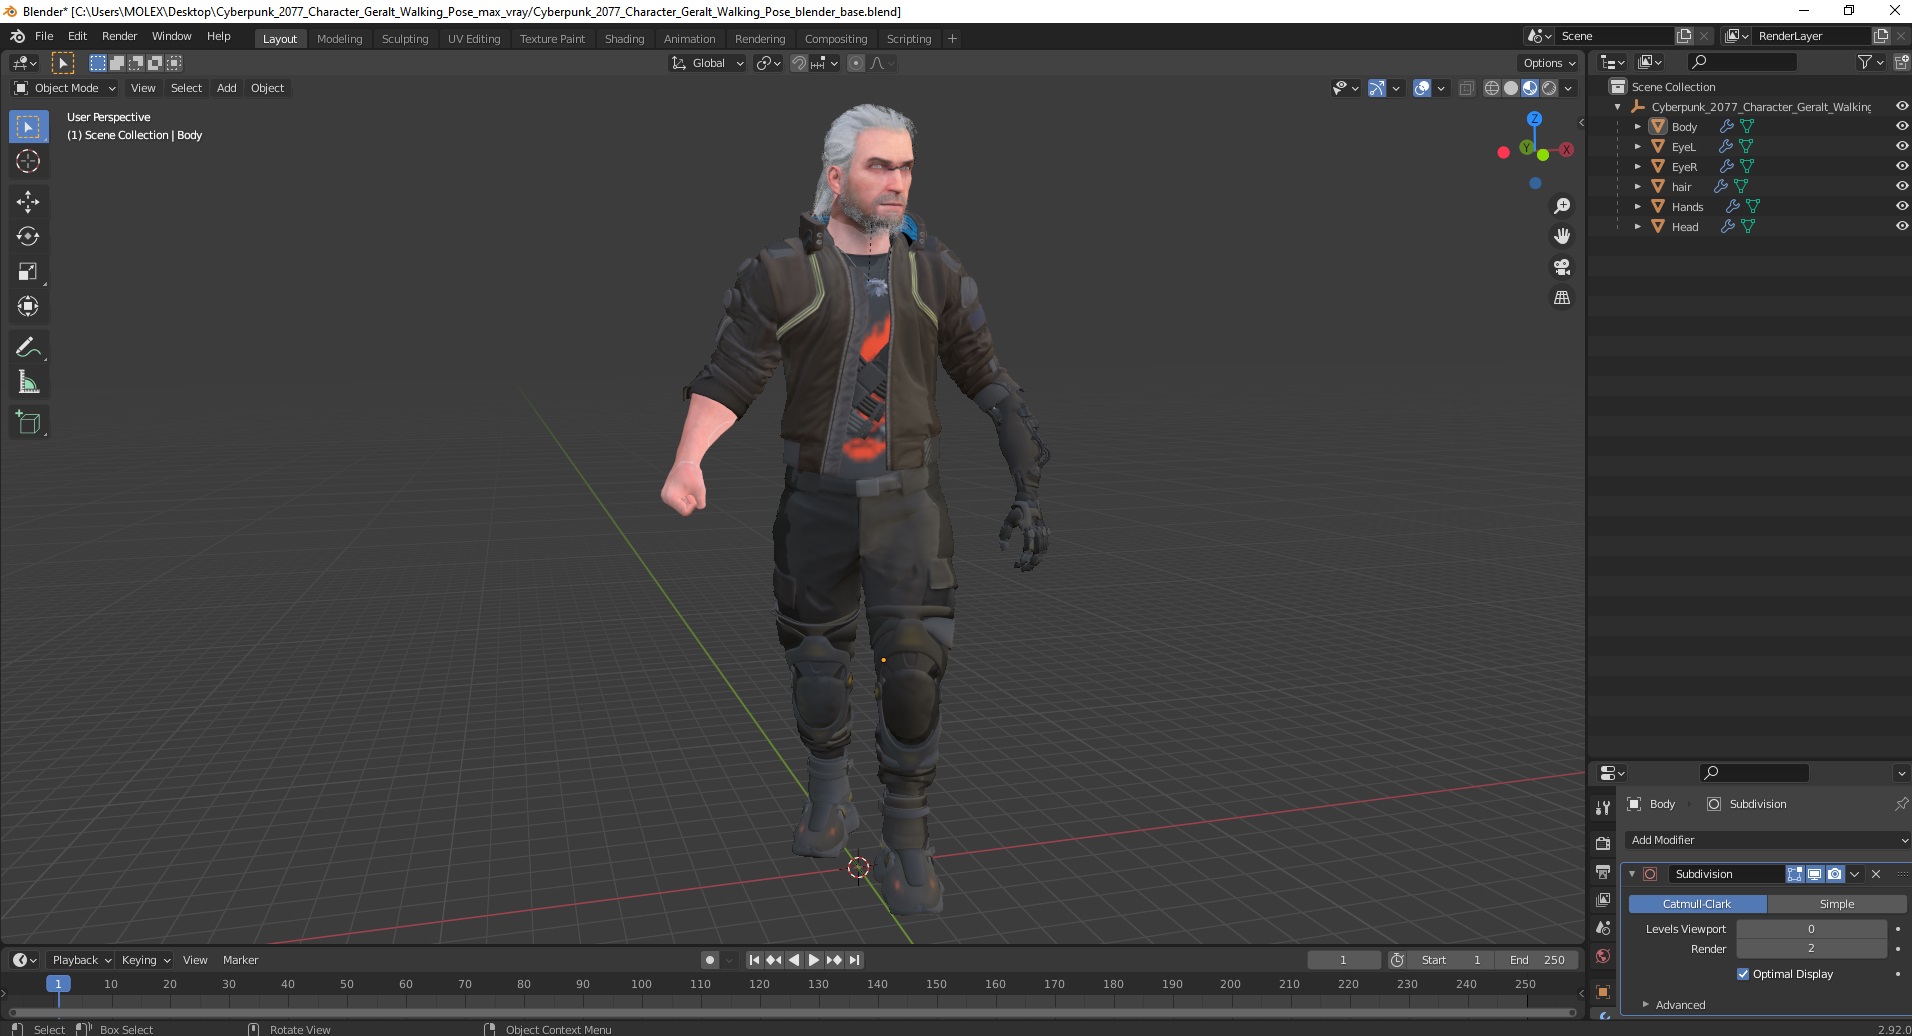1912x1036 pixels.
Task: Open the File menu
Action: pyautogui.click(x=44, y=36)
